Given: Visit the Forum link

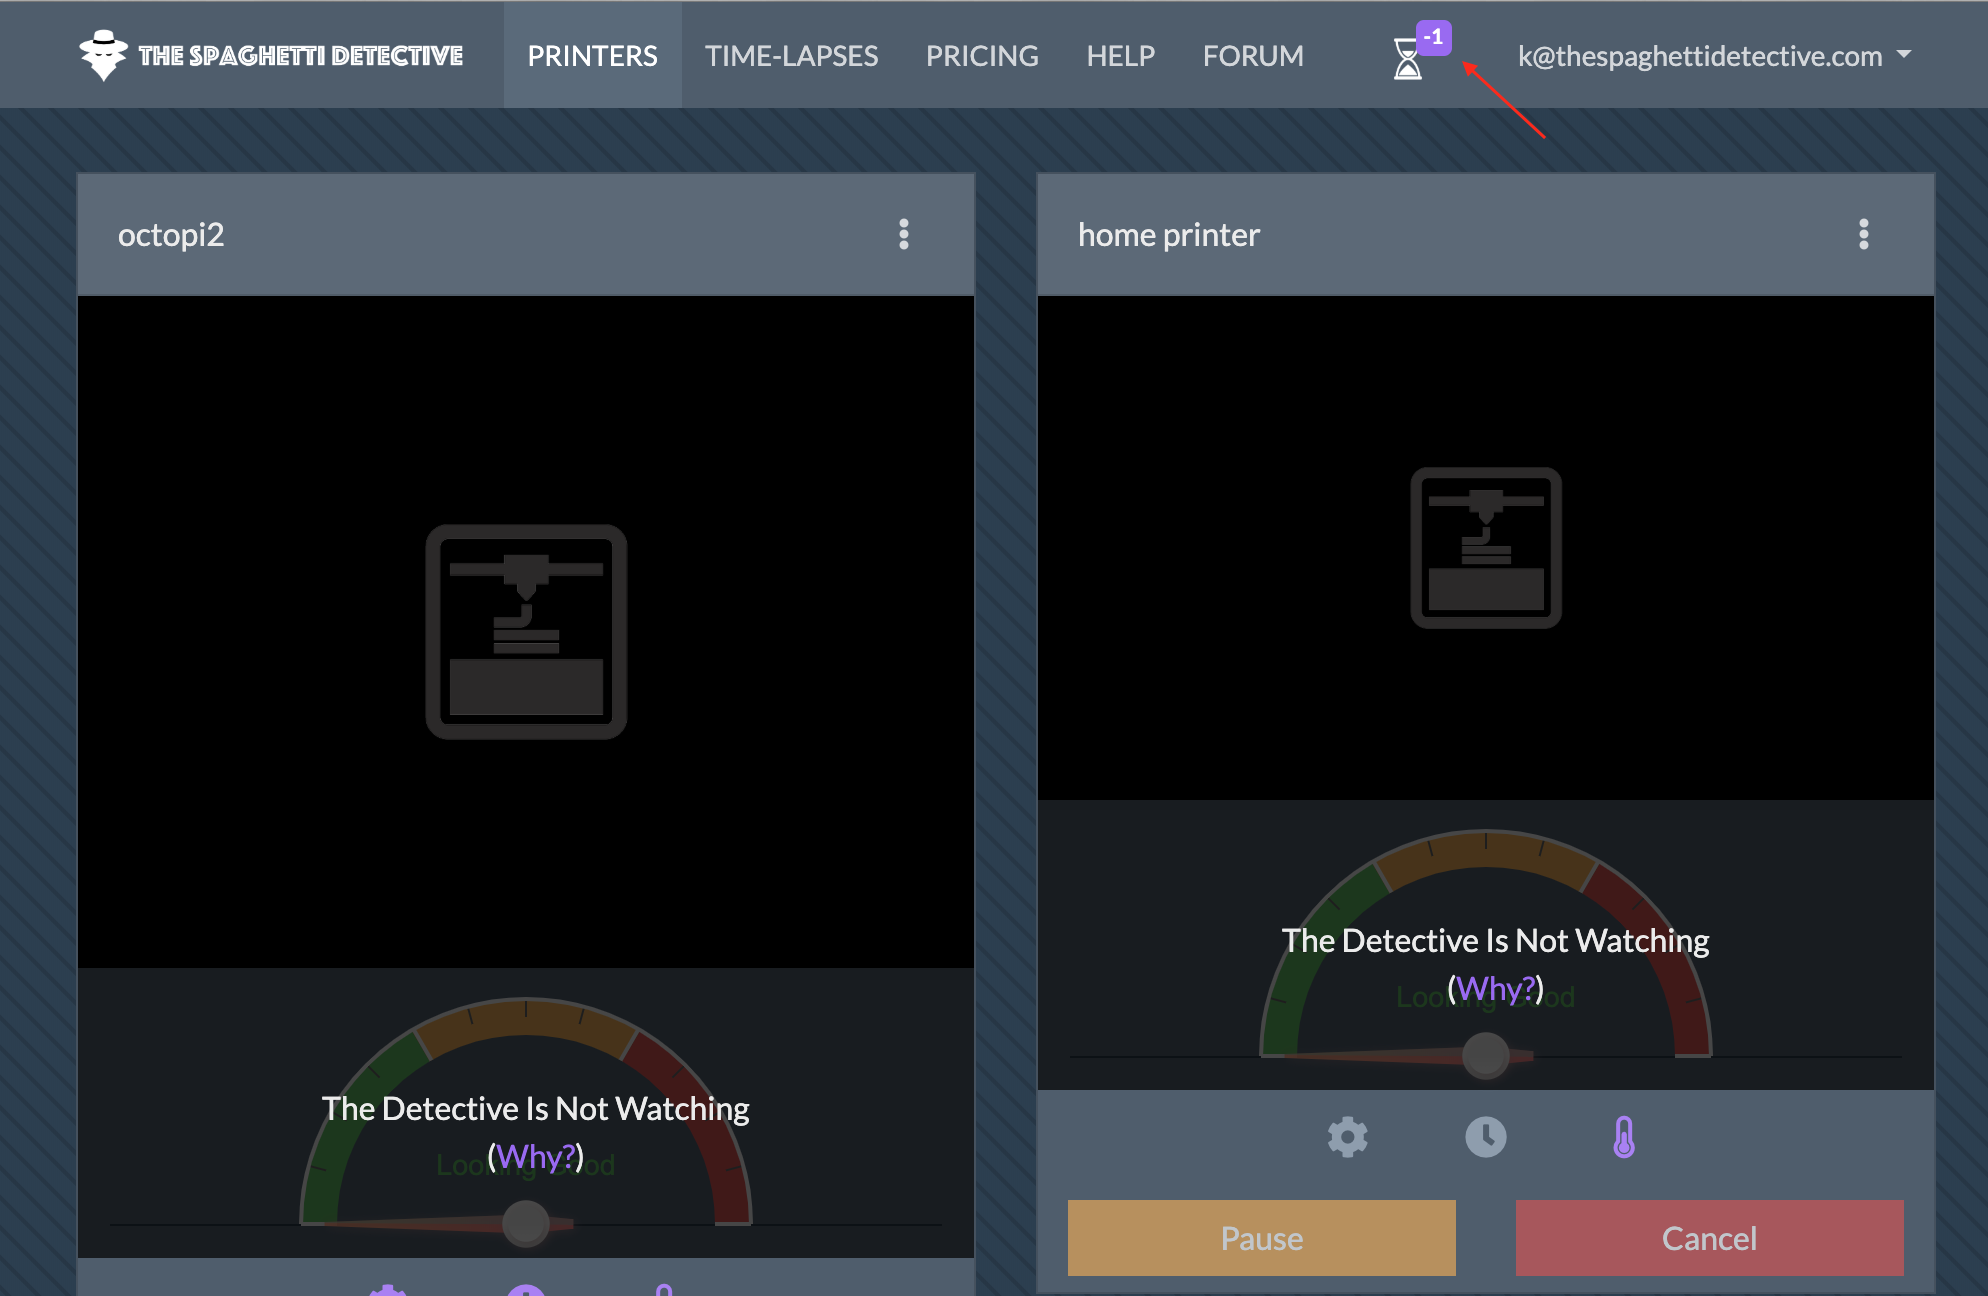Looking at the screenshot, I should pos(1253,56).
